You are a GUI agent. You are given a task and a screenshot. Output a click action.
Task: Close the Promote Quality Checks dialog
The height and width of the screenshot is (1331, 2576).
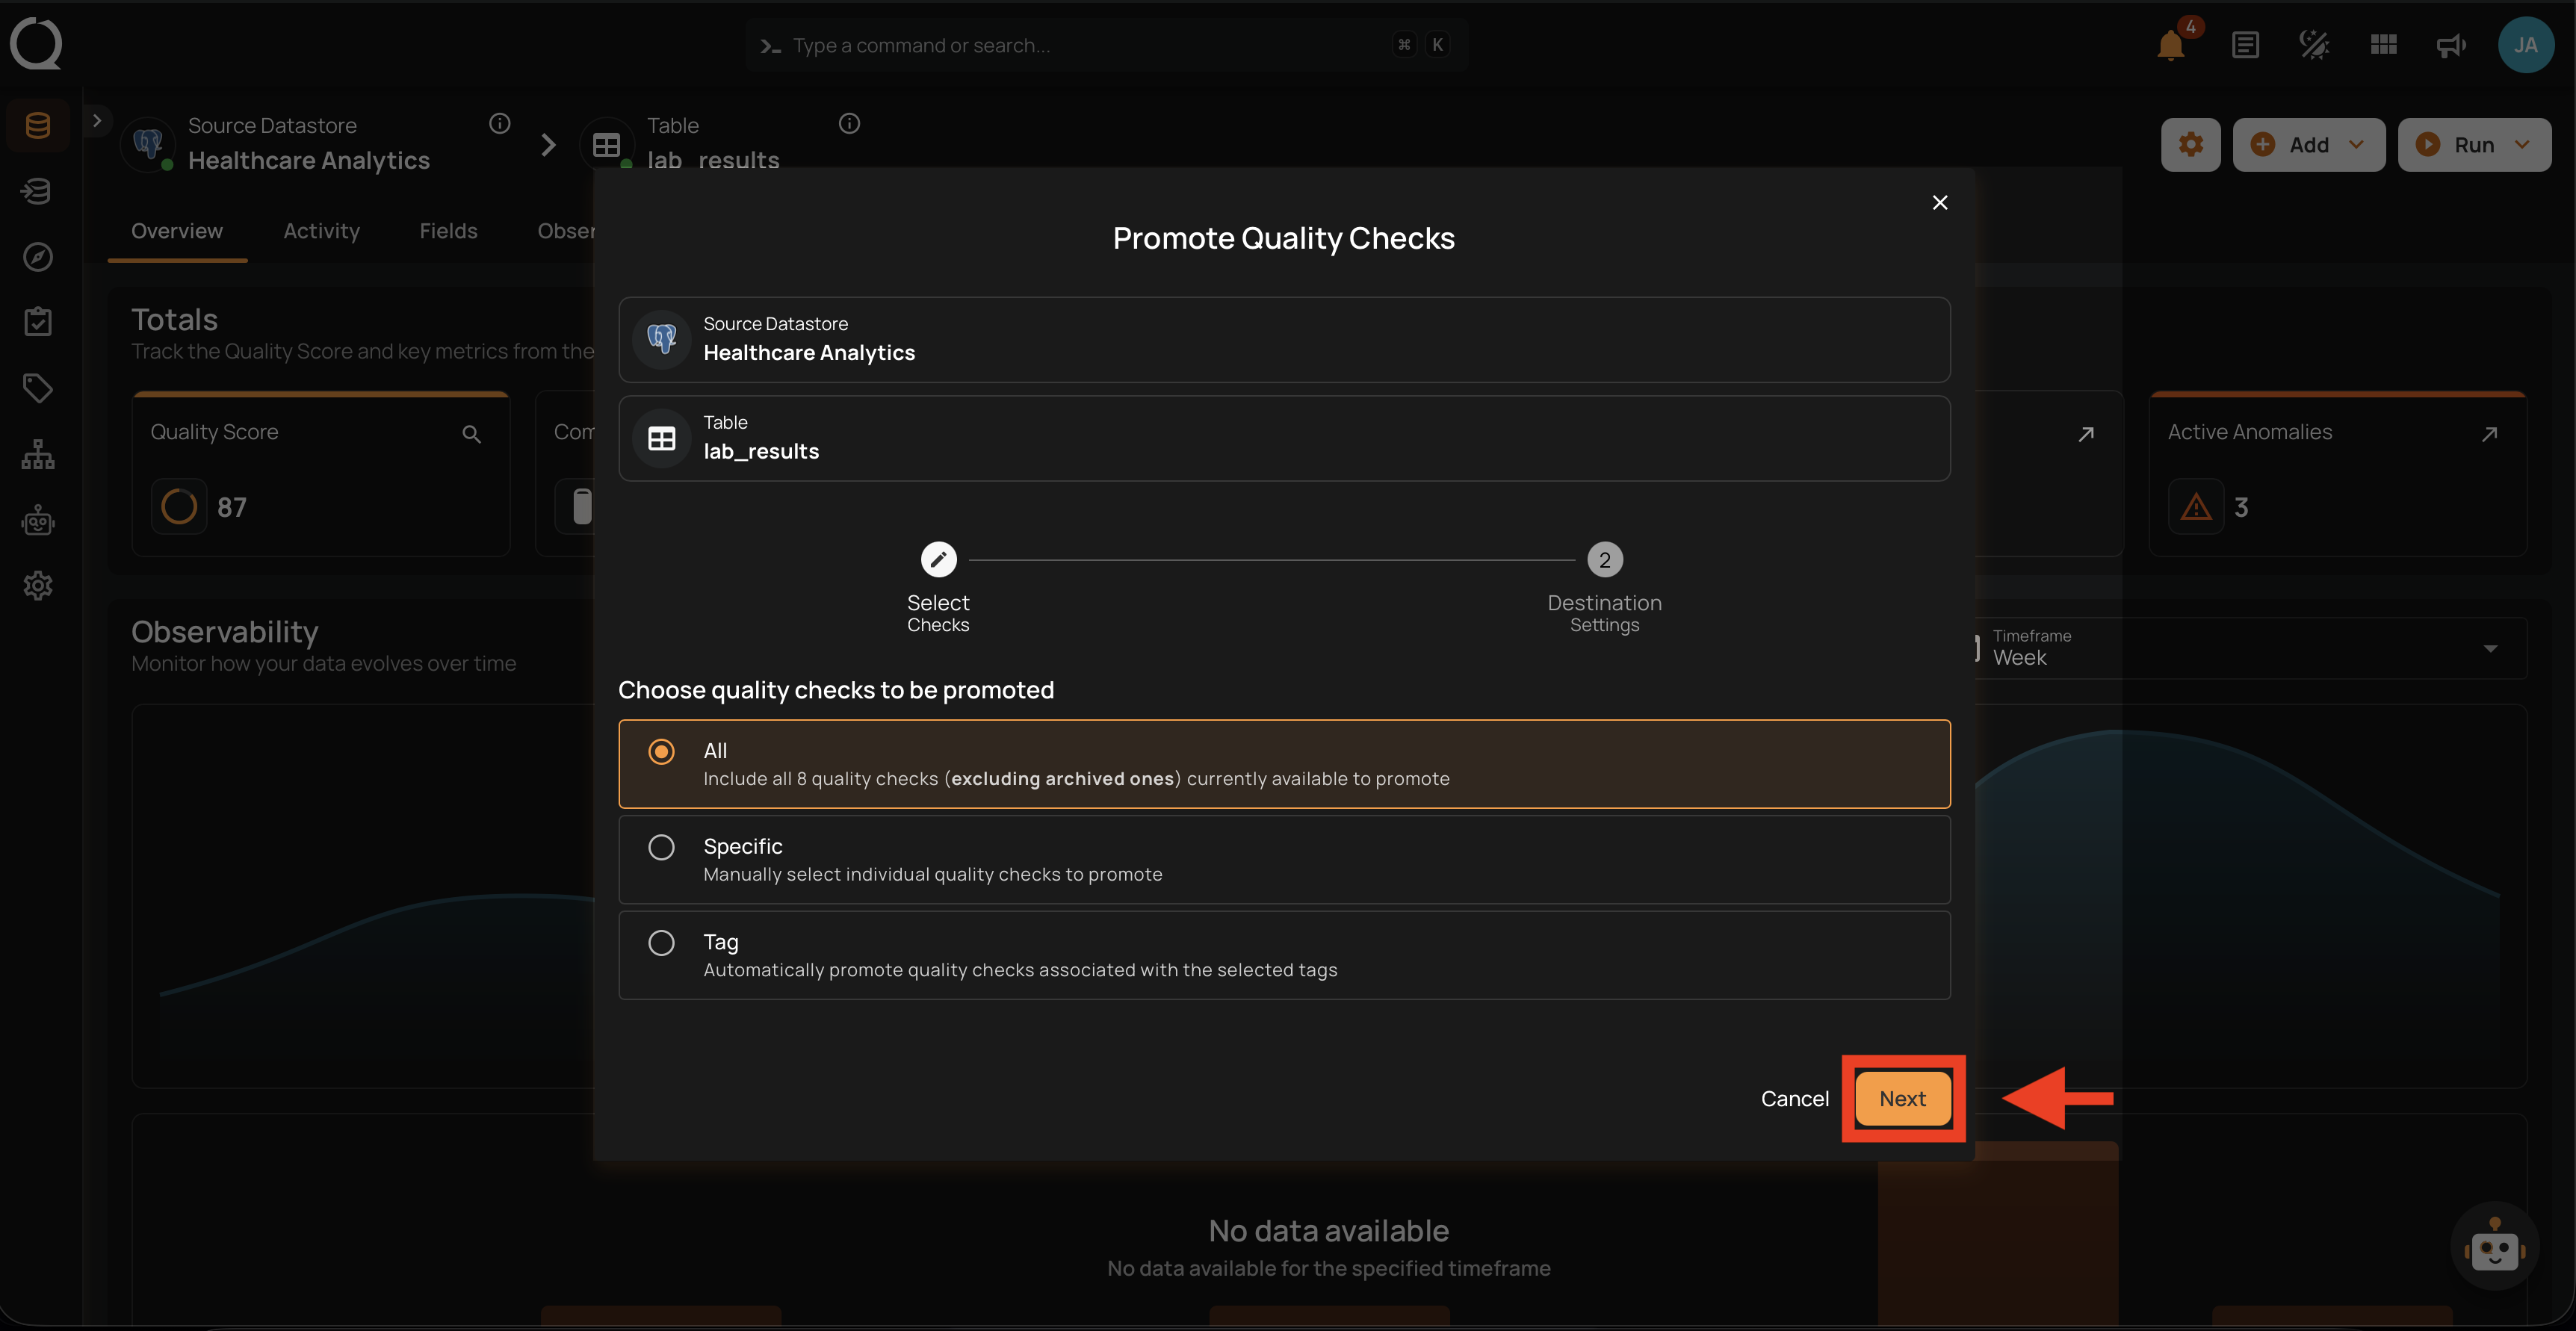click(1940, 203)
